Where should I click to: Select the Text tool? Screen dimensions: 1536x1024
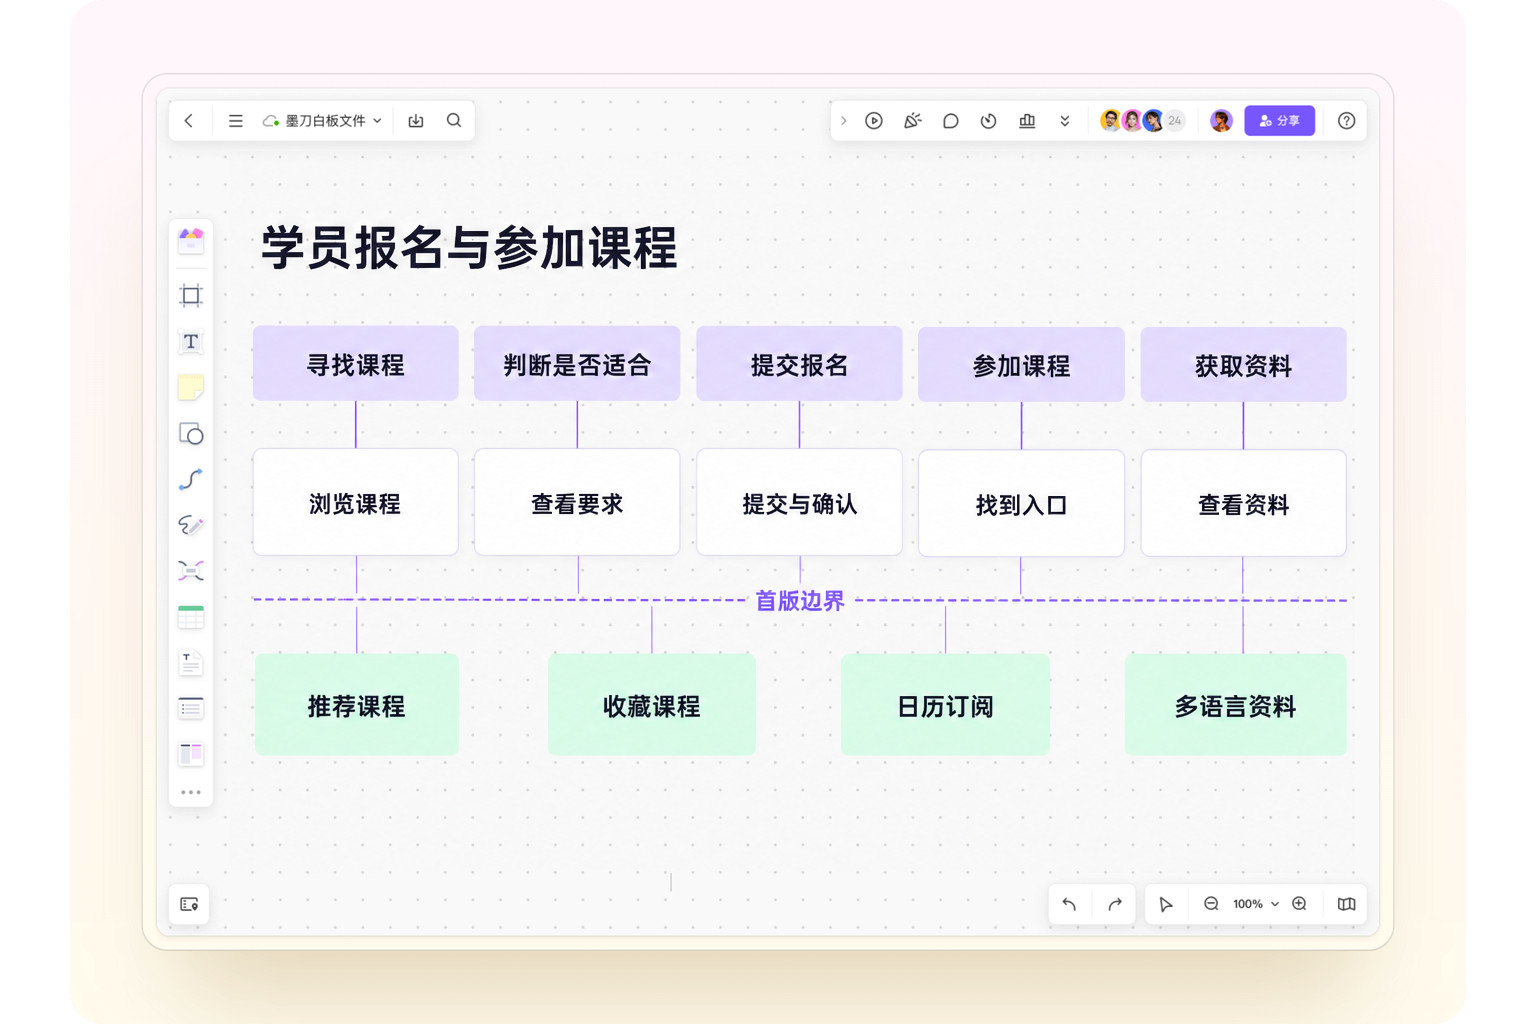191,342
